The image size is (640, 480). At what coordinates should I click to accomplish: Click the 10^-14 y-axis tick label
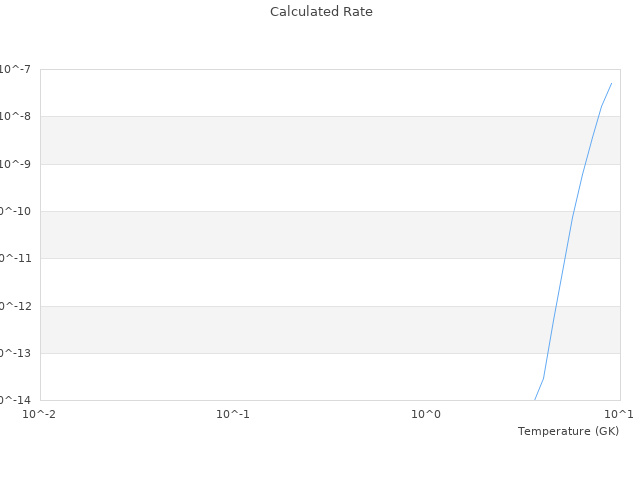click(13, 400)
